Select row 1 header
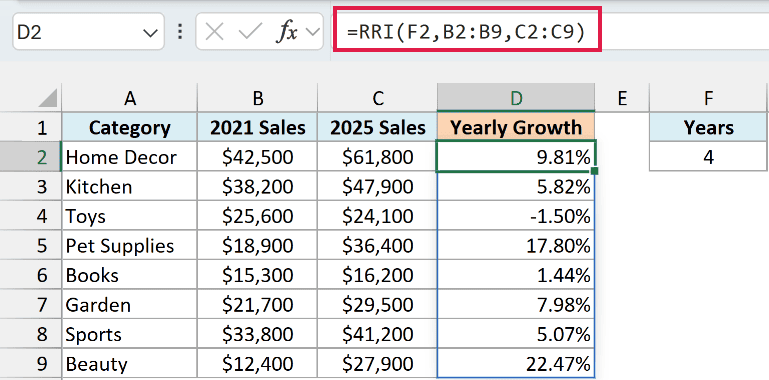The height and width of the screenshot is (380, 769). pos(31,127)
